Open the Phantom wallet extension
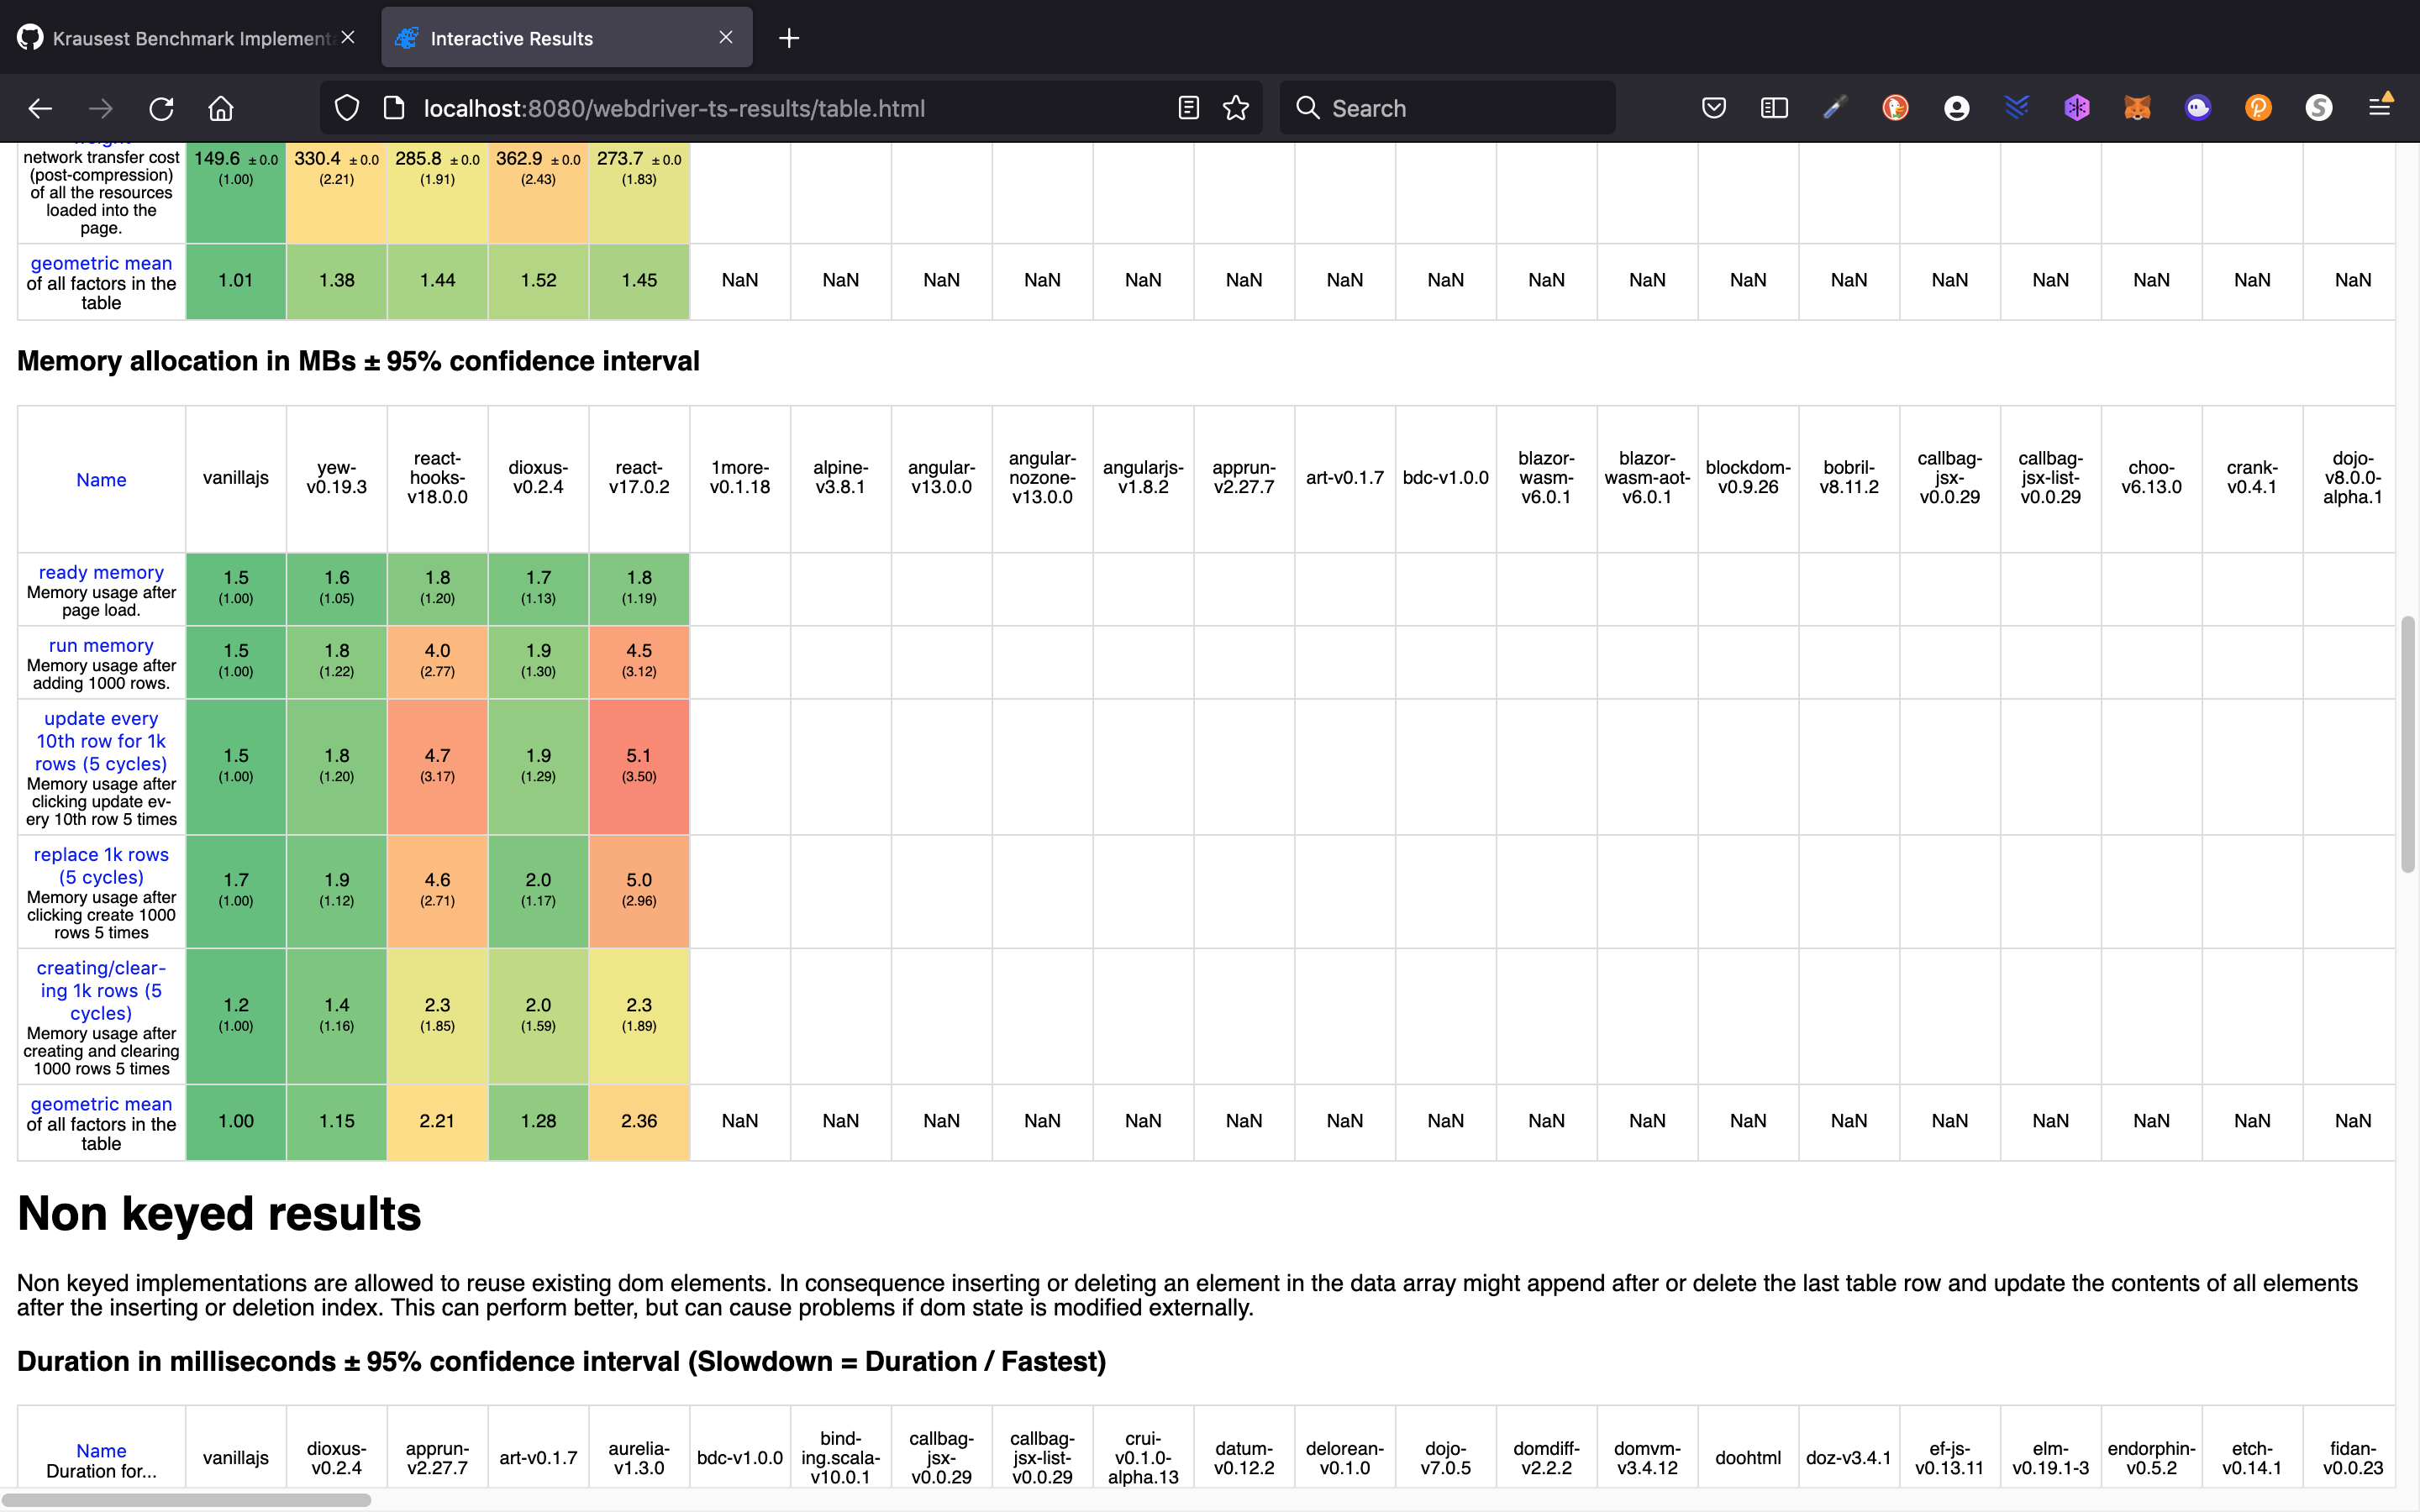The height and width of the screenshot is (1512, 2420). (x=2198, y=108)
